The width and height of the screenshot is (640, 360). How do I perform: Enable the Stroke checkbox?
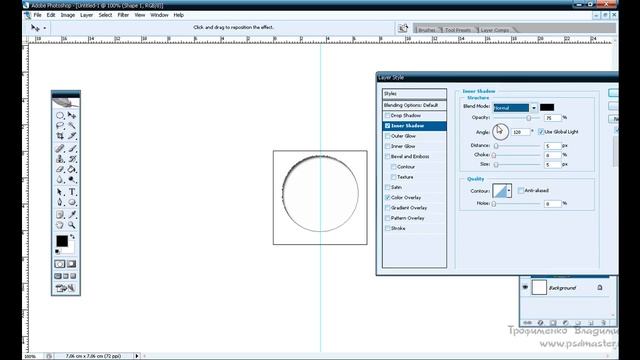pyautogui.click(x=387, y=228)
